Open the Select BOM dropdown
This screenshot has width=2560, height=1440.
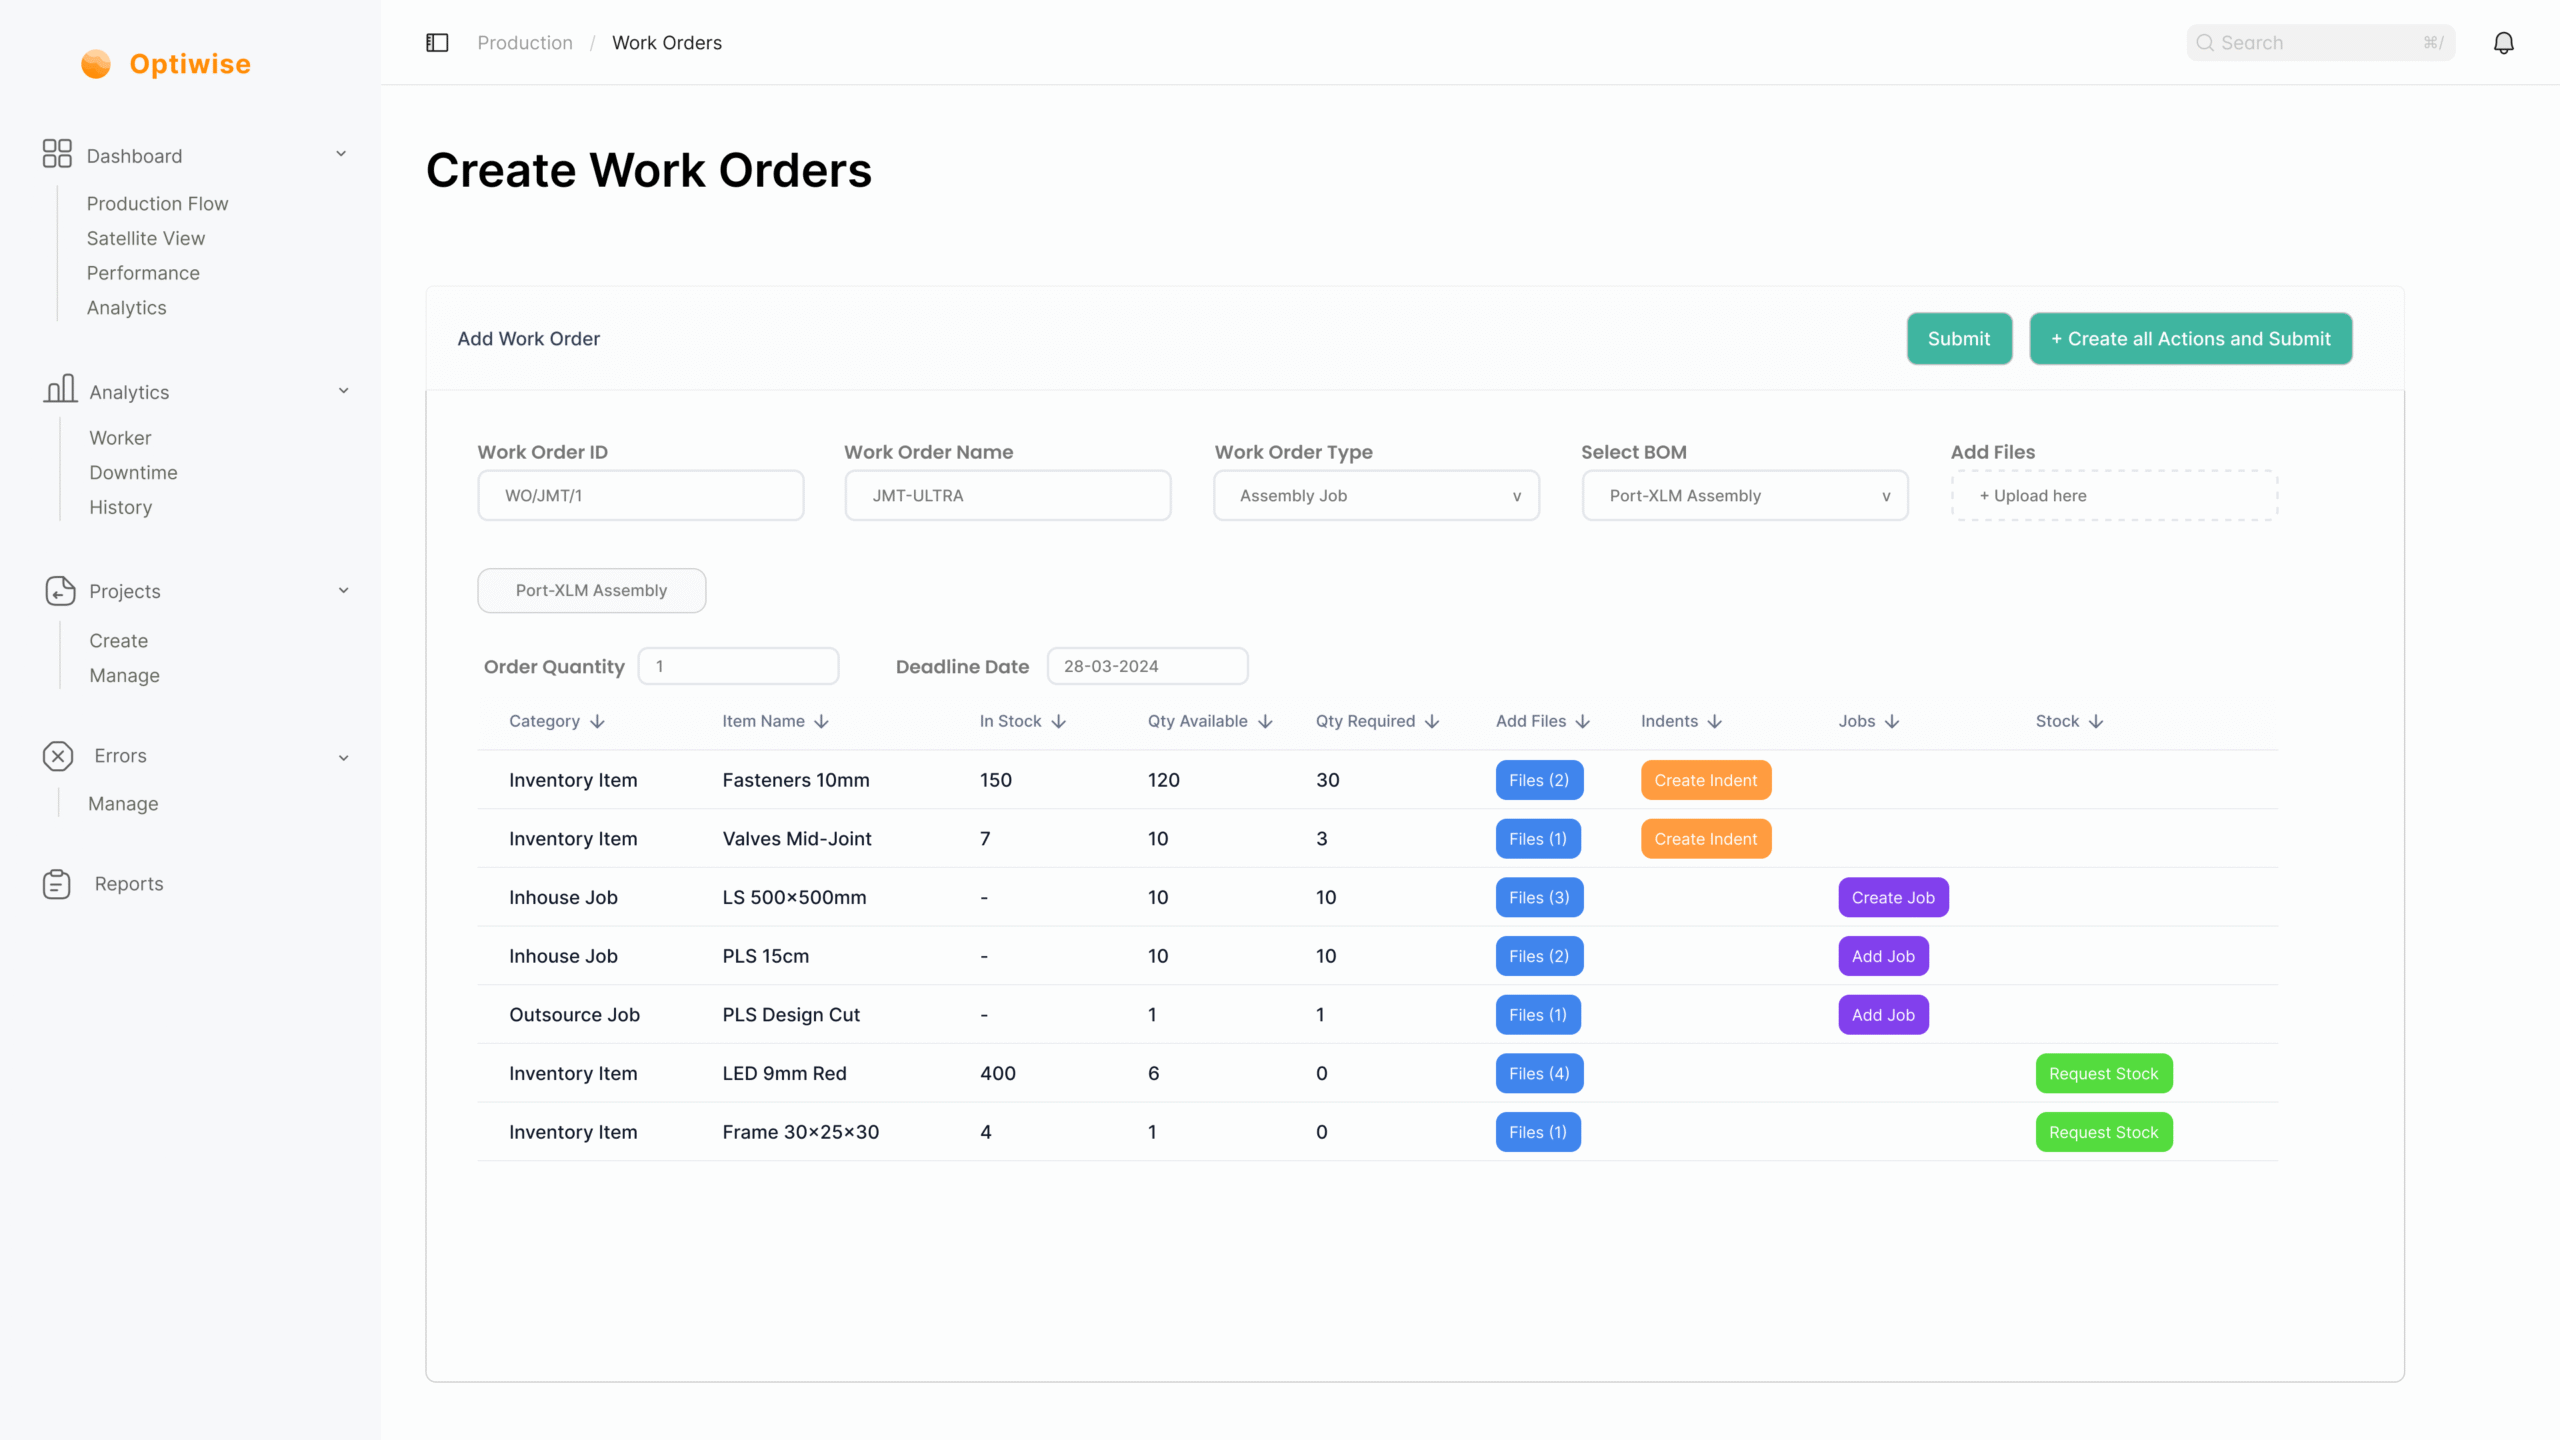(1744, 496)
